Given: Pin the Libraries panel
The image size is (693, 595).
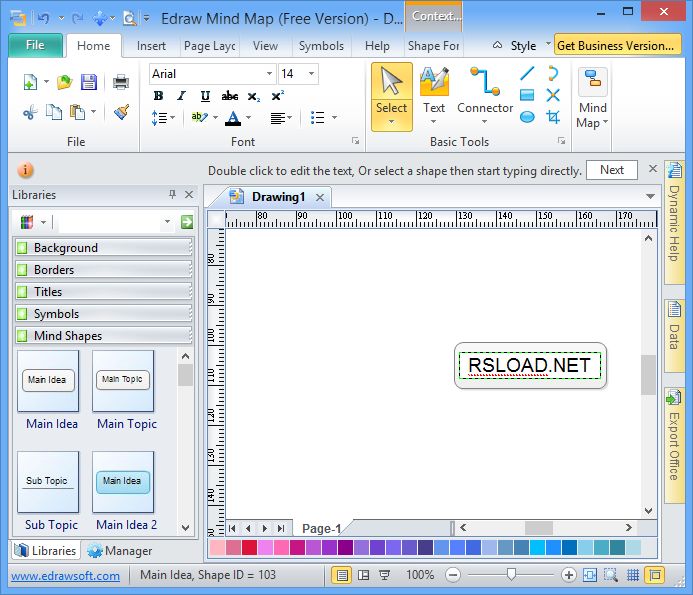Looking at the screenshot, I should click(172, 194).
